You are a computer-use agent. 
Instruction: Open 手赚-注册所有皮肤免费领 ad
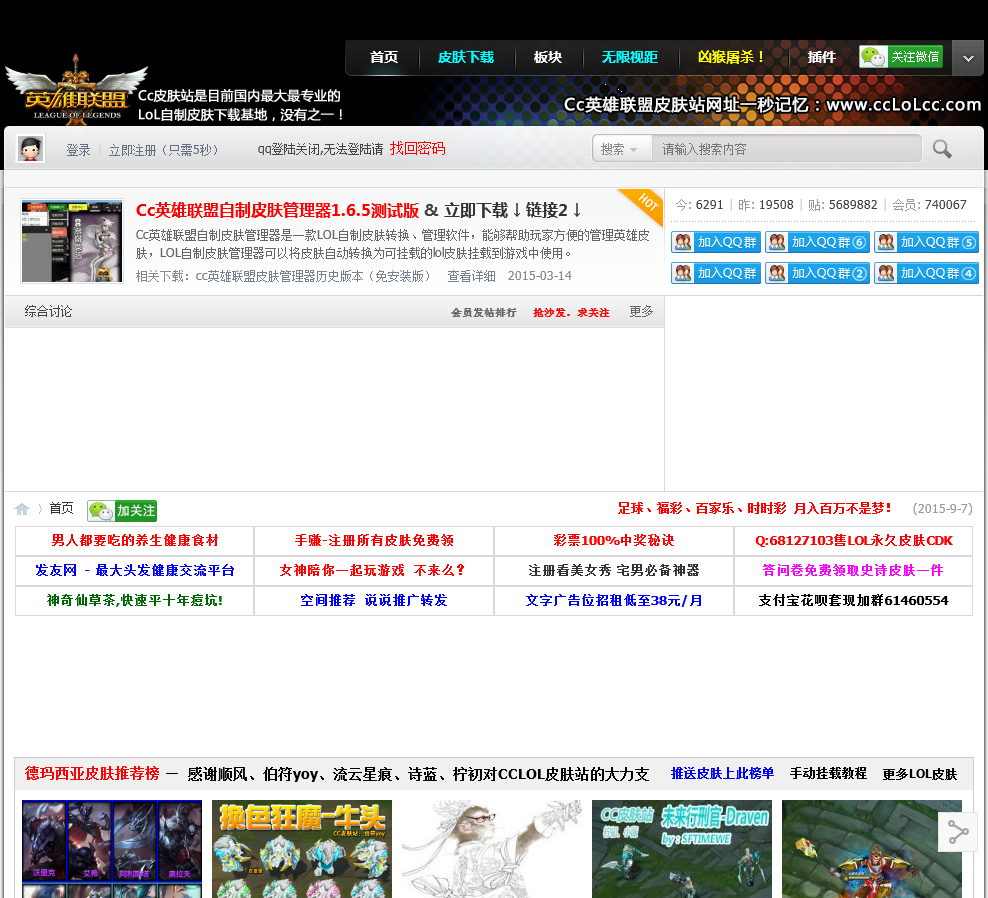[x=374, y=541]
